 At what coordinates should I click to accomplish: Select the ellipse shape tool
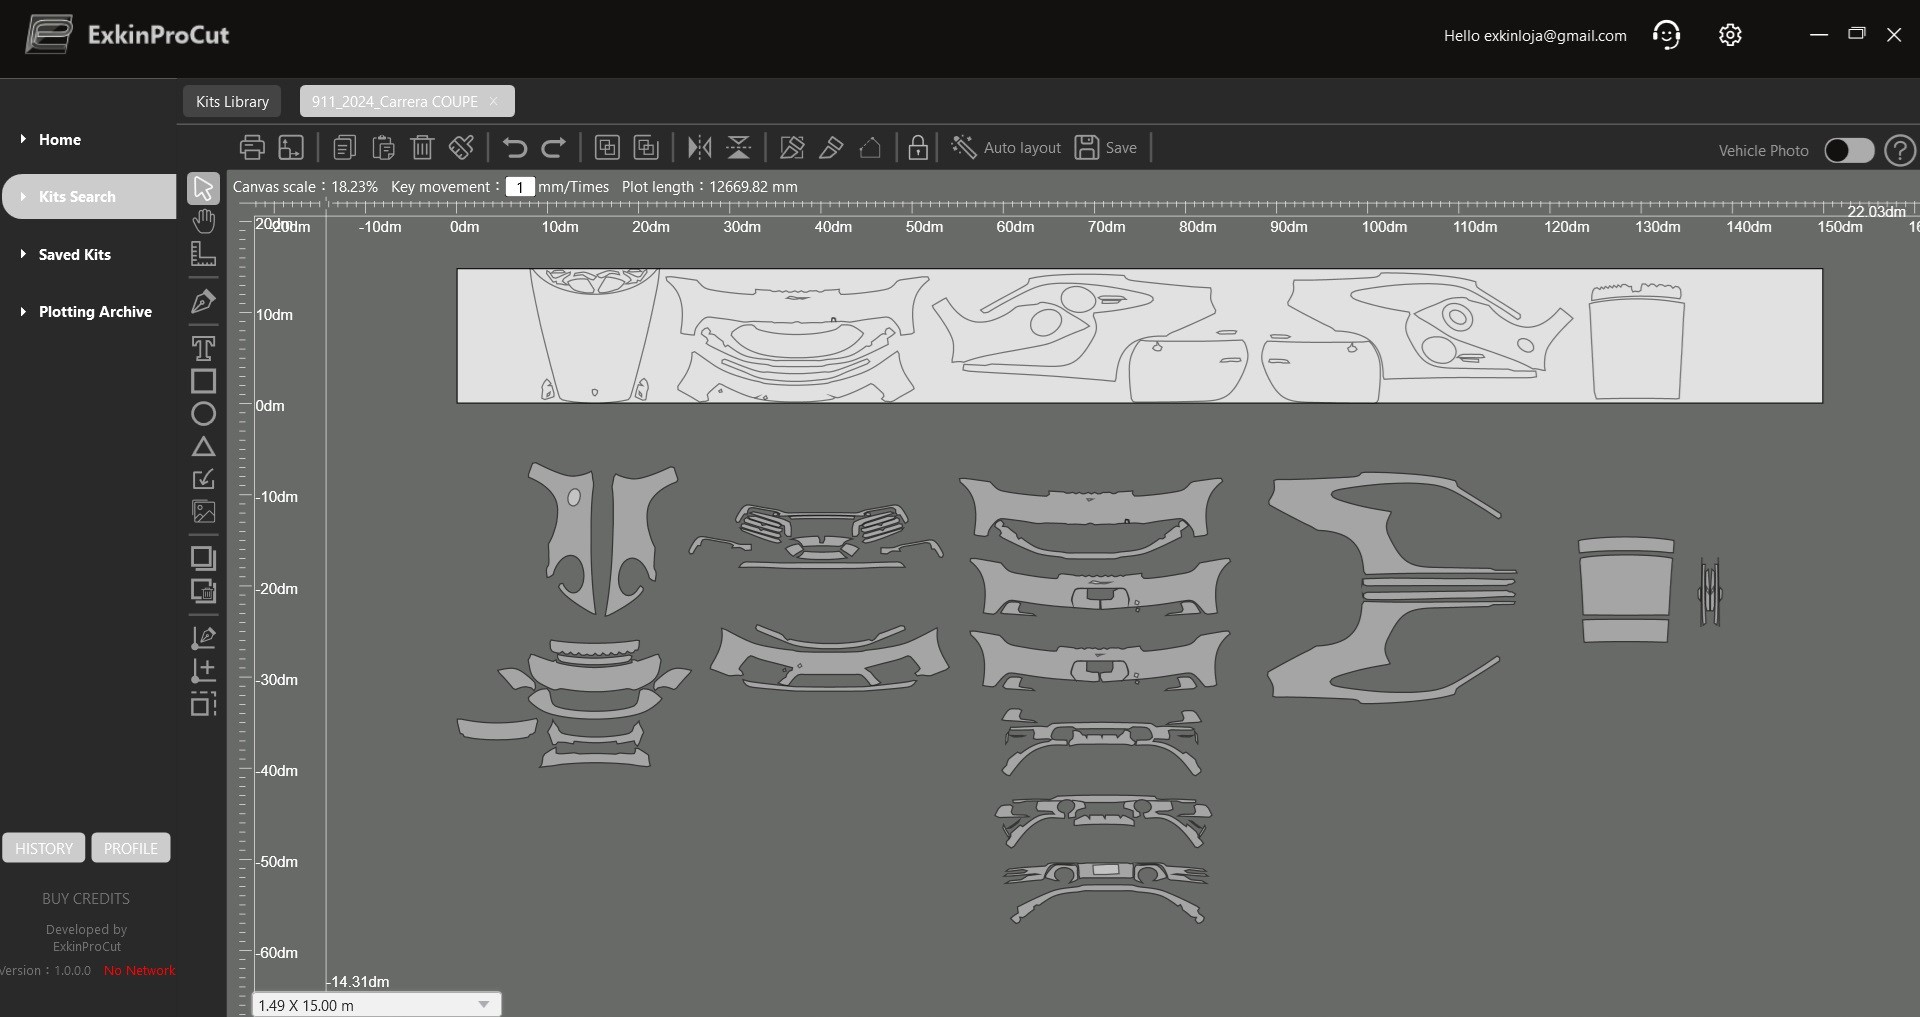coord(203,414)
